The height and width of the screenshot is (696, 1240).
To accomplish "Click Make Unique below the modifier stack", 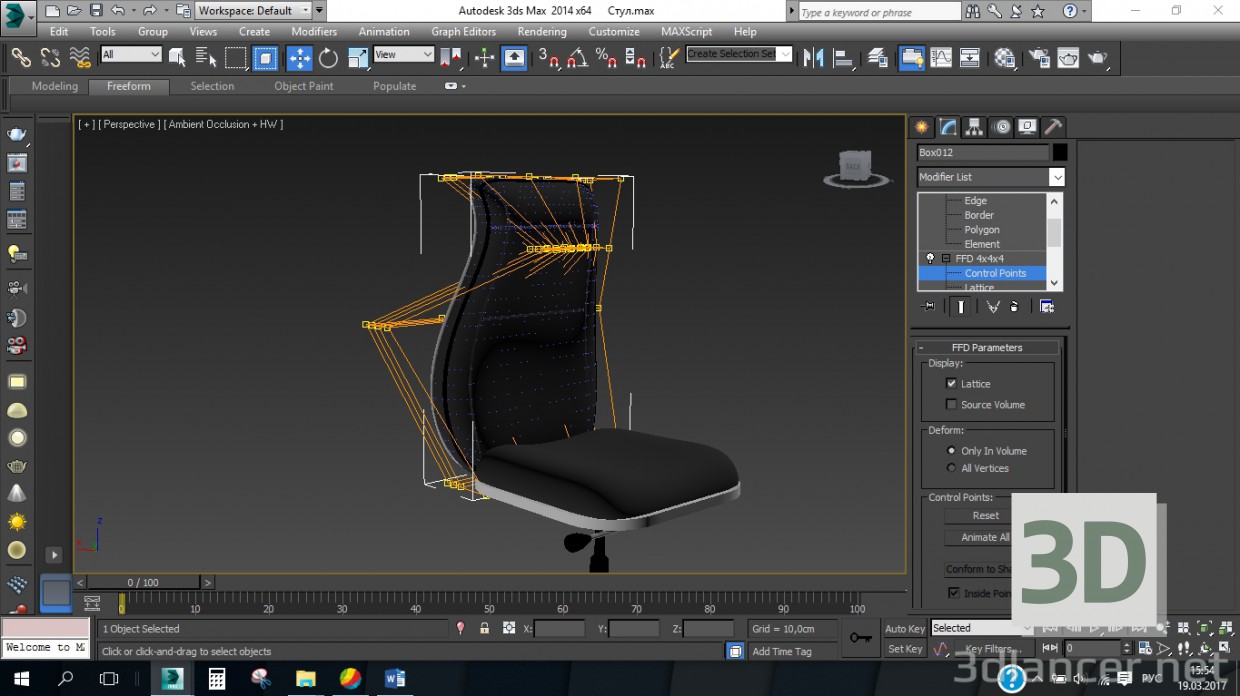I will [x=992, y=307].
